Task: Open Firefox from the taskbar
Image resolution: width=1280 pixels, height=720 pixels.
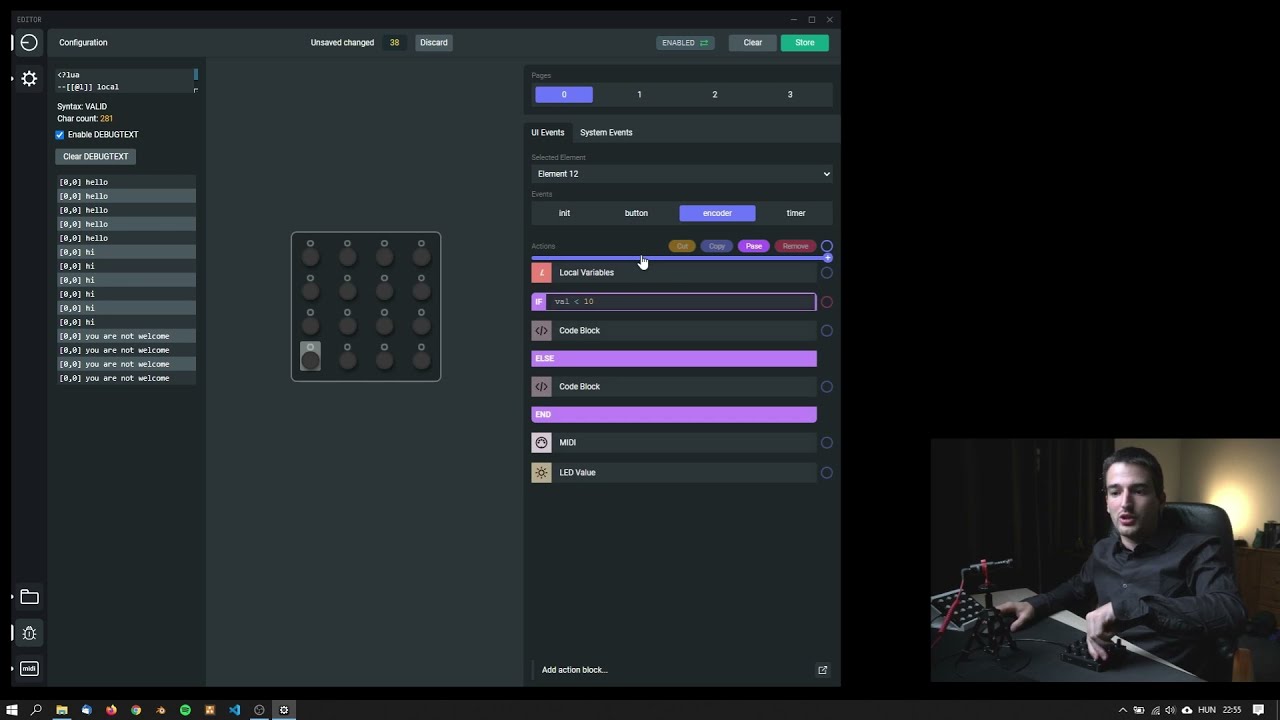Action: click(x=111, y=710)
